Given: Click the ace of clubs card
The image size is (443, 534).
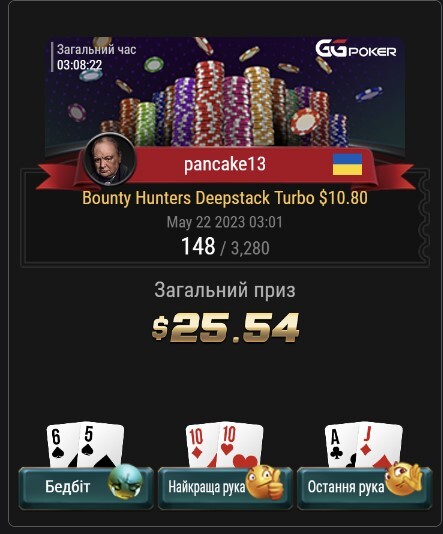Looking at the screenshot, I should [341, 445].
